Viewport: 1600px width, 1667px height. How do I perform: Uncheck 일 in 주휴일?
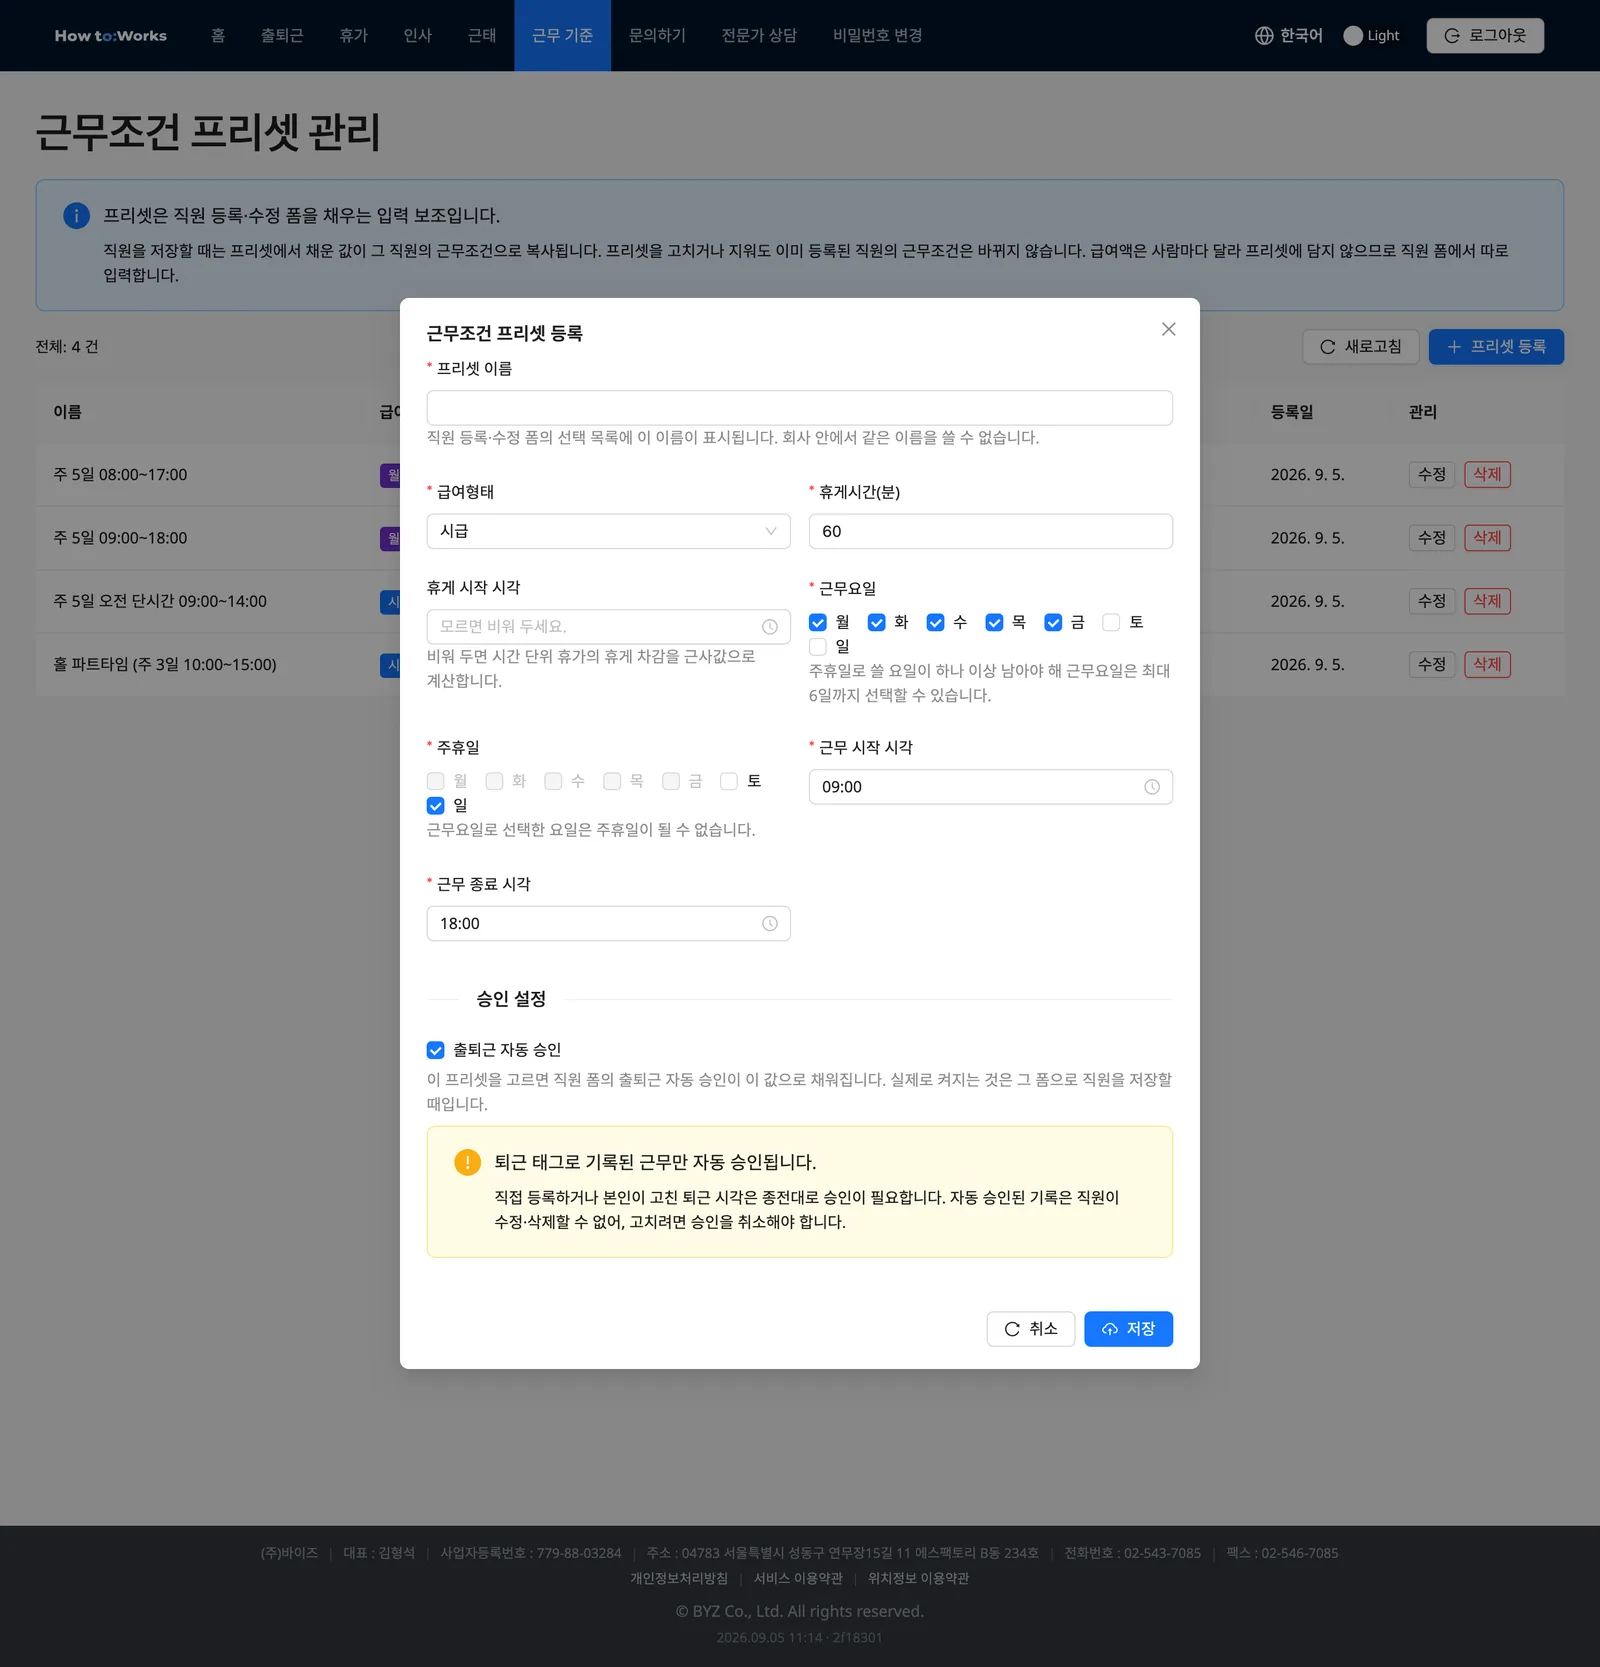tap(435, 806)
